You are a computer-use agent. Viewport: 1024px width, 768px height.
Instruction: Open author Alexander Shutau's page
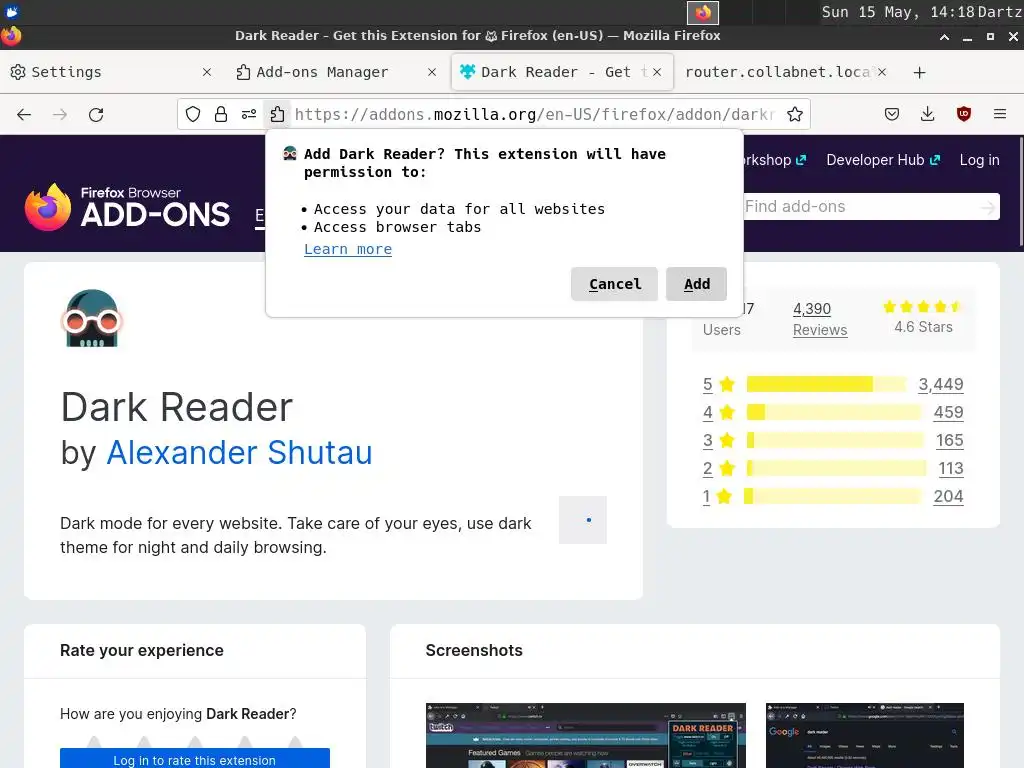(239, 453)
